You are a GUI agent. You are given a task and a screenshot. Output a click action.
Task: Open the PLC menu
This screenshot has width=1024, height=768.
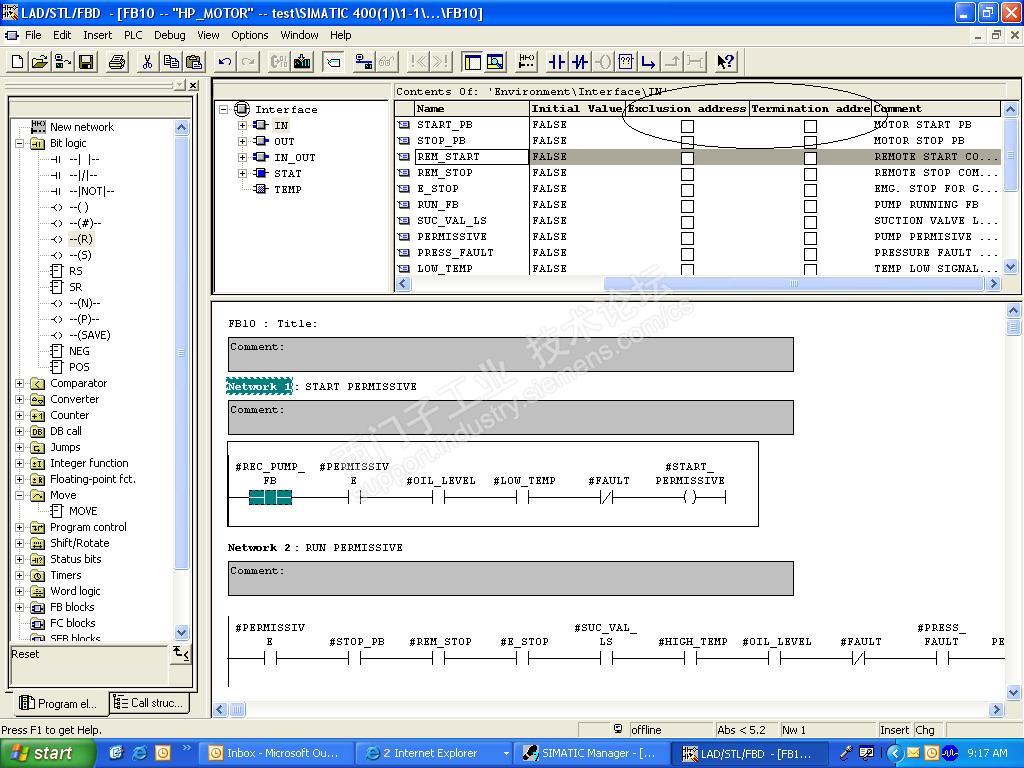tap(133, 35)
